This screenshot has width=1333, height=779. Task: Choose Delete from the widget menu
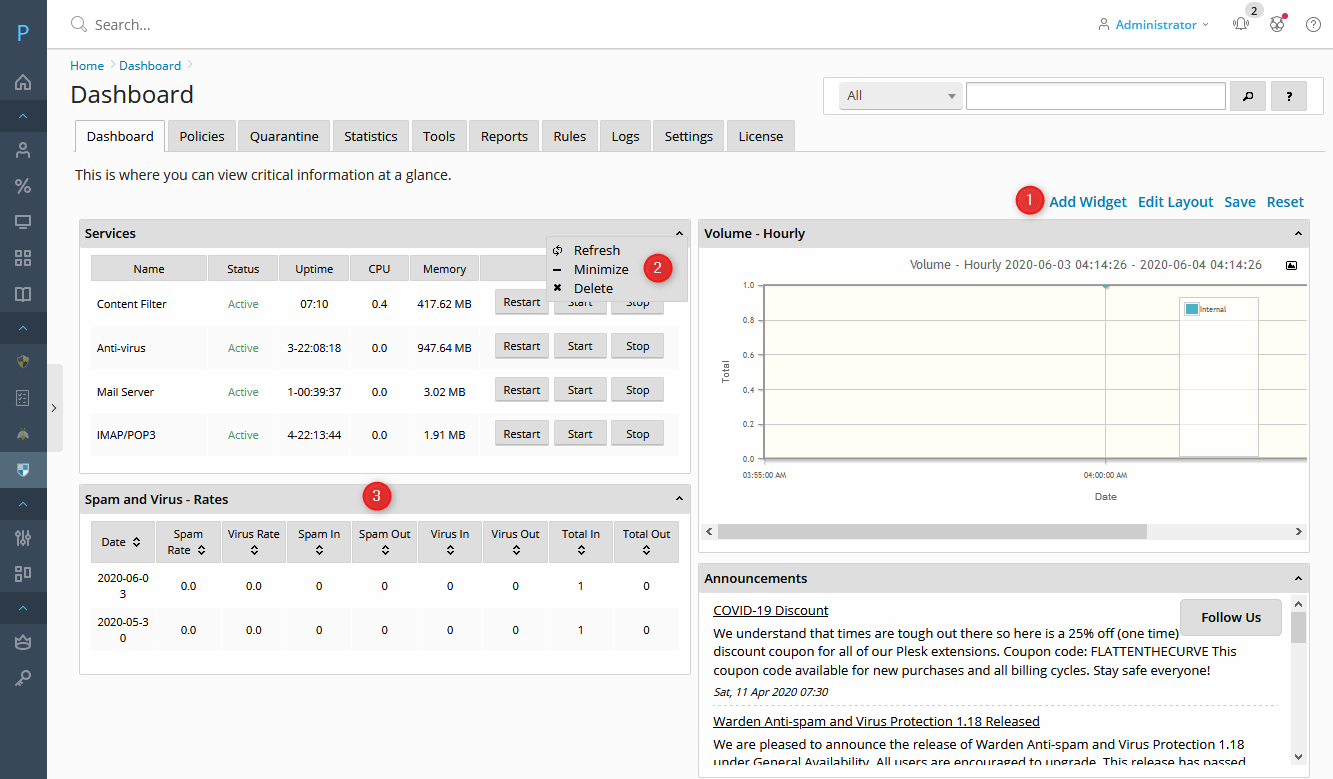593,288
